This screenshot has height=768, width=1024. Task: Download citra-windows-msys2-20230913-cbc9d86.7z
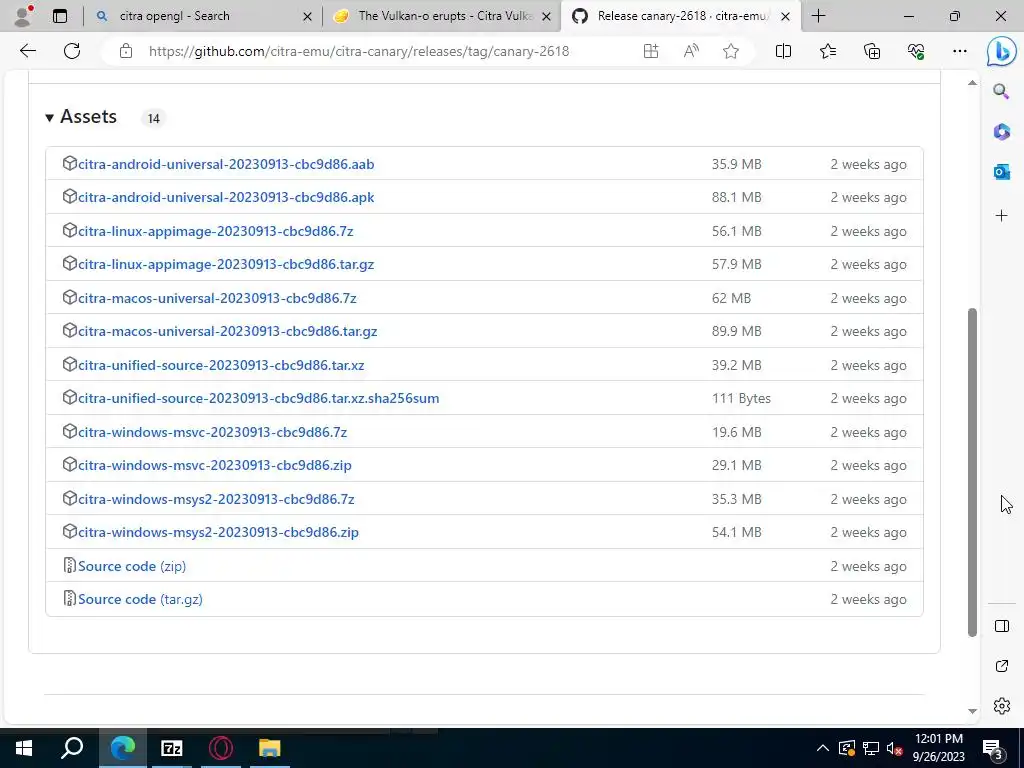pyautogui.click(x=216, y=500)
